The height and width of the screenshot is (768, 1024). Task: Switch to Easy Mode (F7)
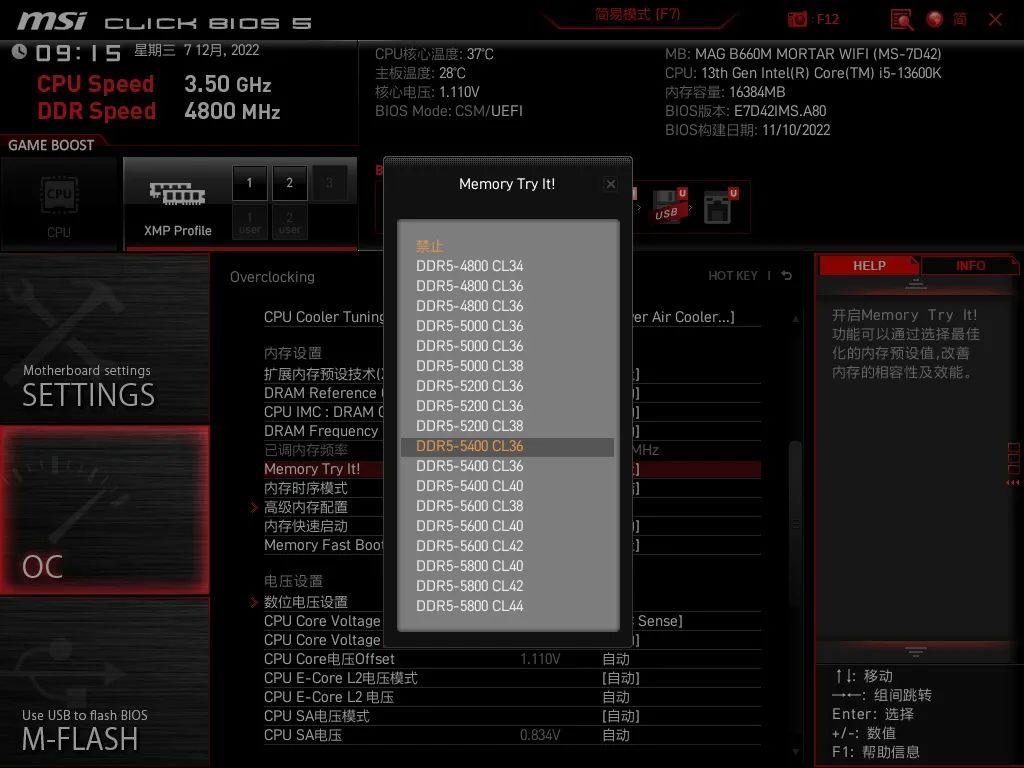[x=637, y=14]
